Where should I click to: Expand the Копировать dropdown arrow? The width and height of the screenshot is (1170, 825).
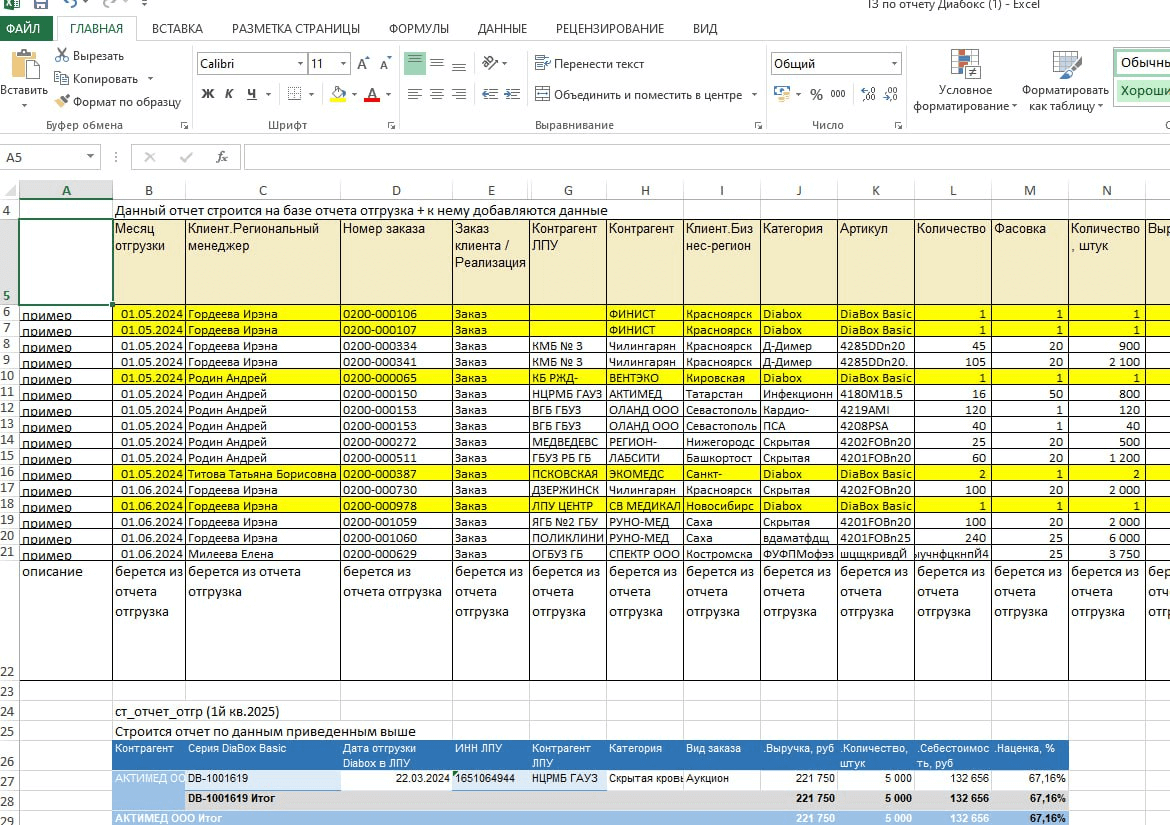(150, 78)
